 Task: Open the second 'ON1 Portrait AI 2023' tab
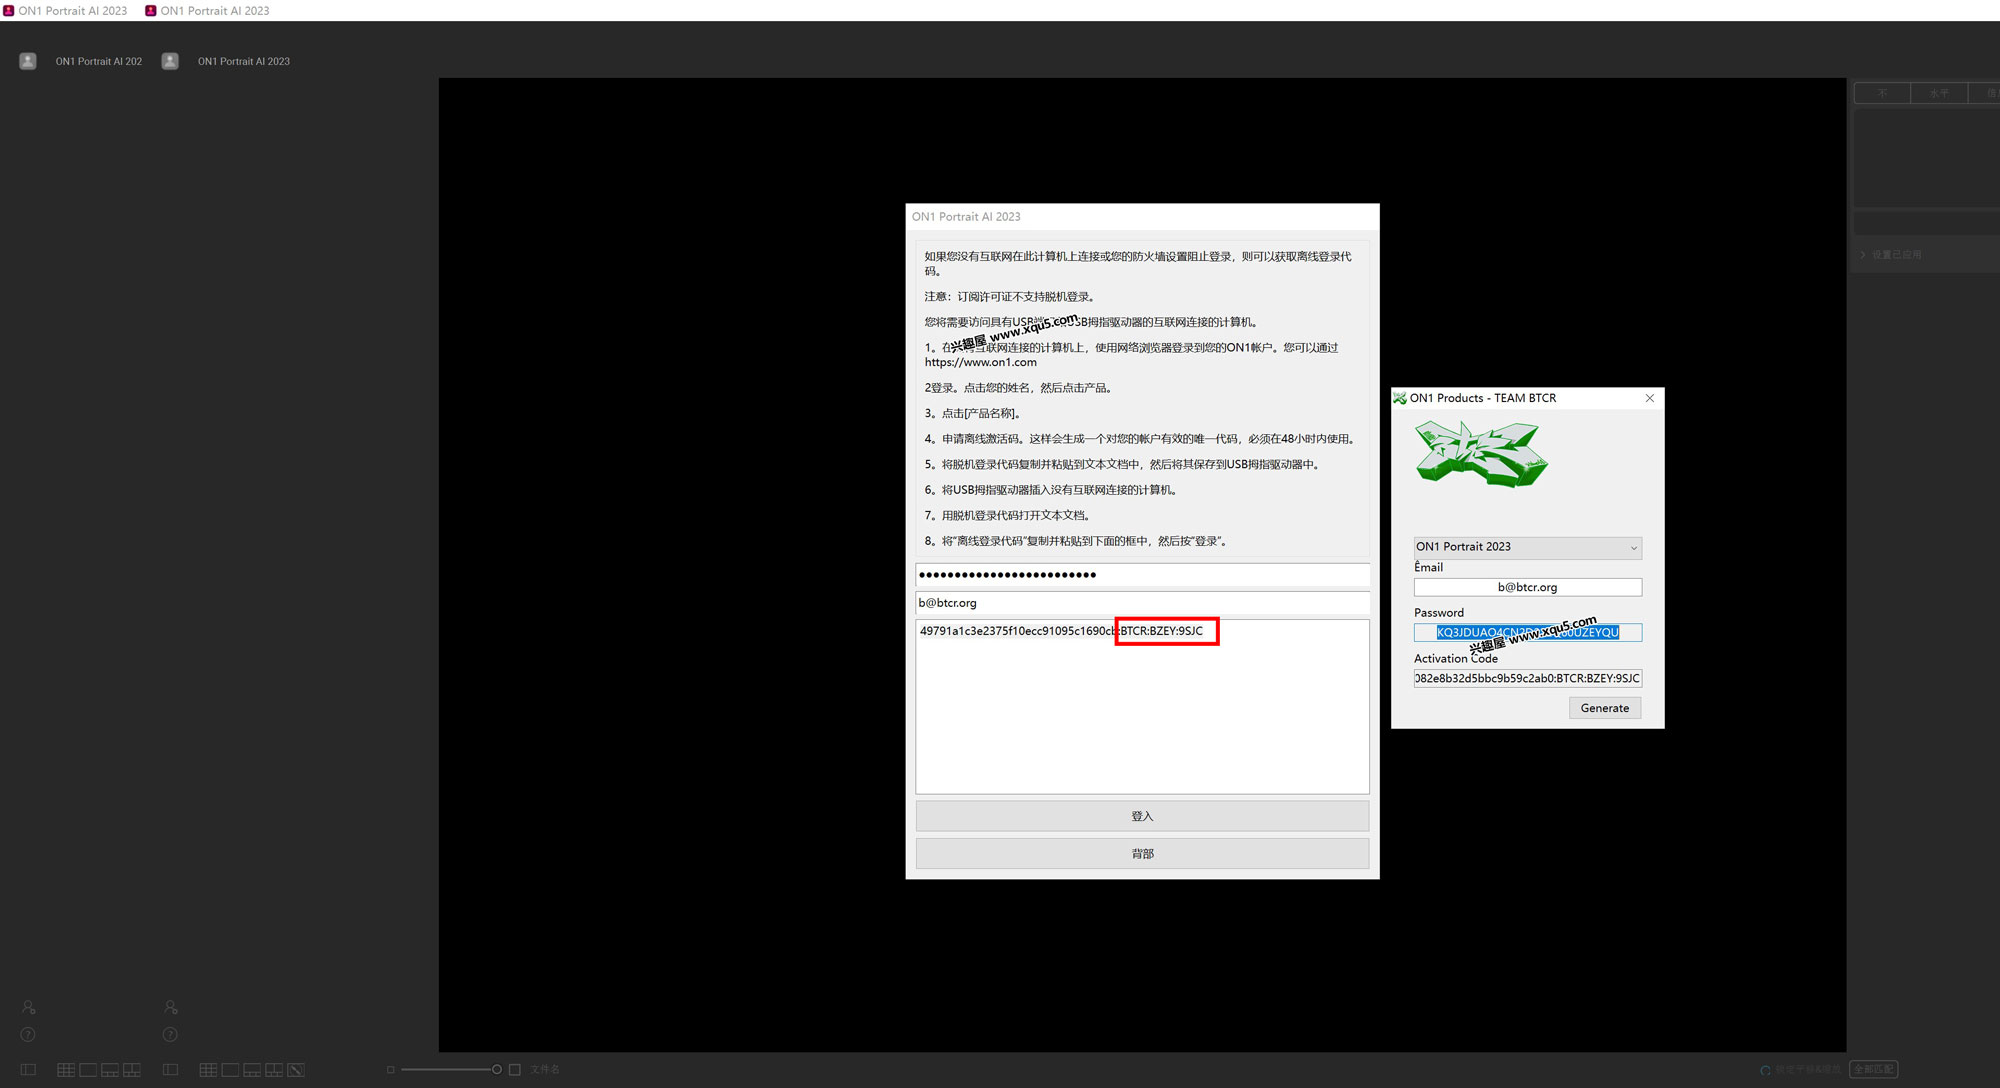point(244,61)
